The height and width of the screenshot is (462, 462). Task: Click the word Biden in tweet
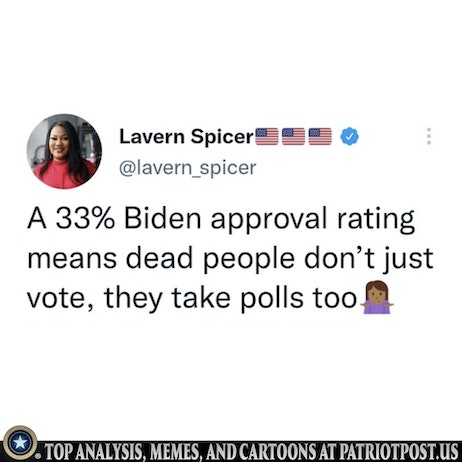[163, 219]
